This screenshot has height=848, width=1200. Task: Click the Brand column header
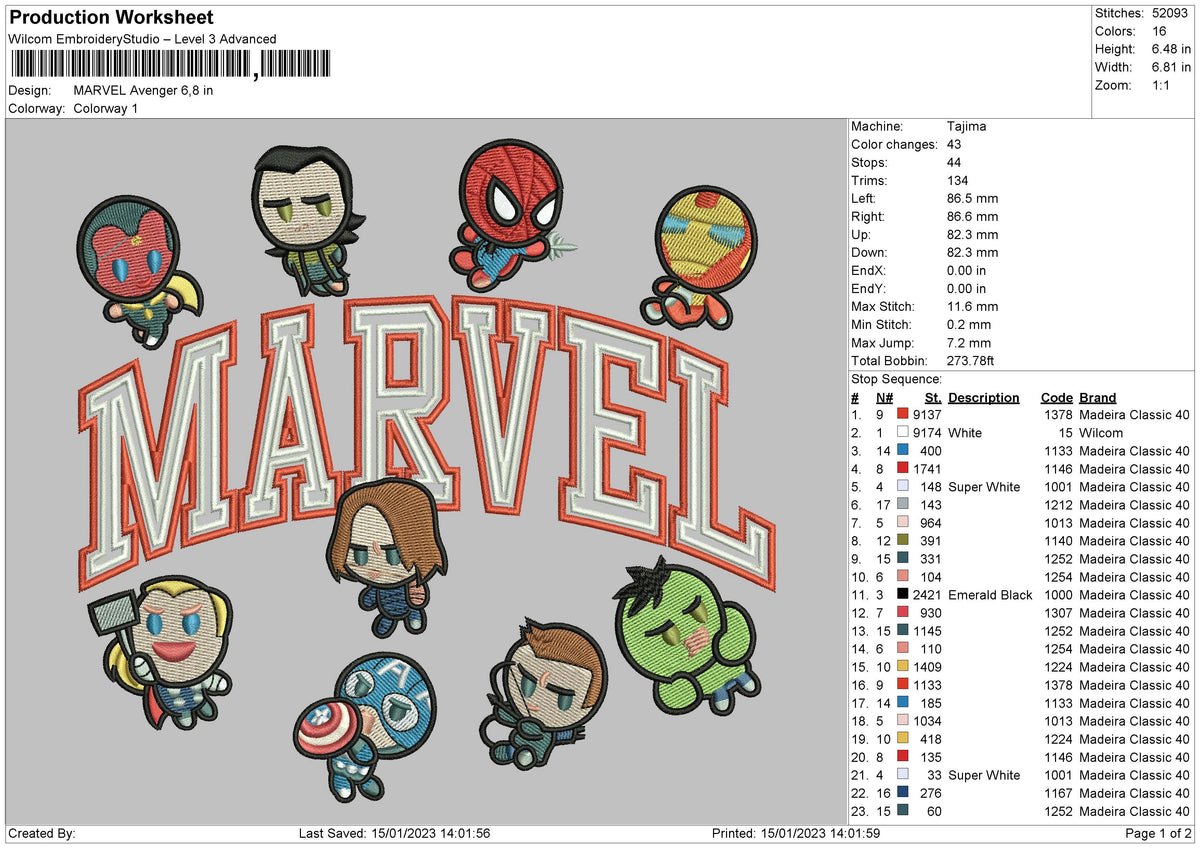point(1098,397)
